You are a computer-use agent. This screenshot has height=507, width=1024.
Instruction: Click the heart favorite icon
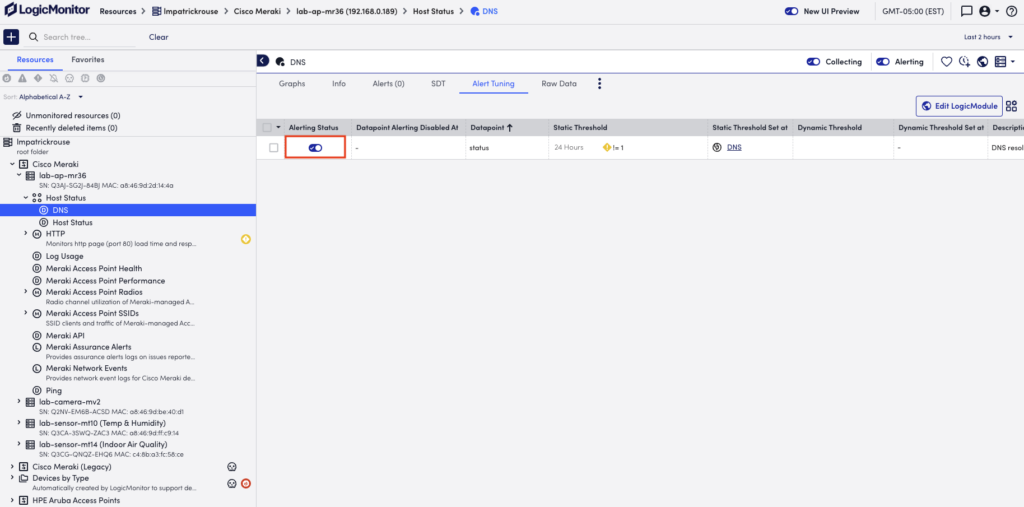(x=946, y=62)
